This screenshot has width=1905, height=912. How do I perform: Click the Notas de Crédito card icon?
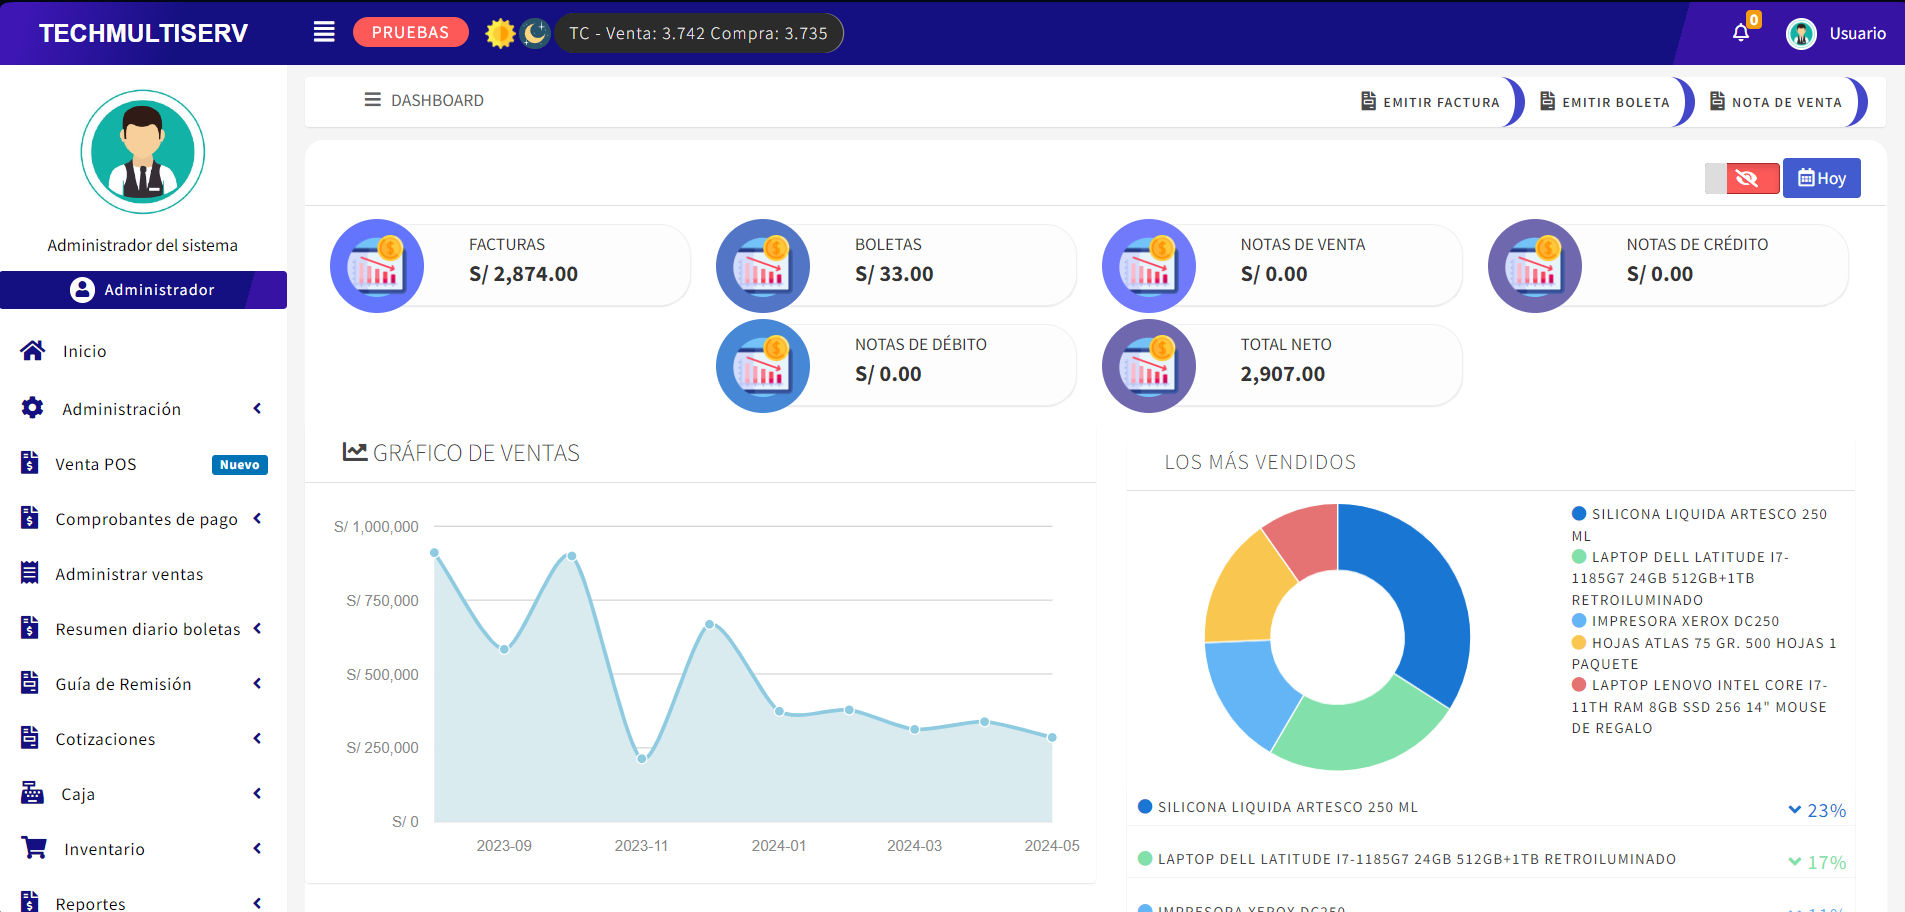pos(1535,266)
